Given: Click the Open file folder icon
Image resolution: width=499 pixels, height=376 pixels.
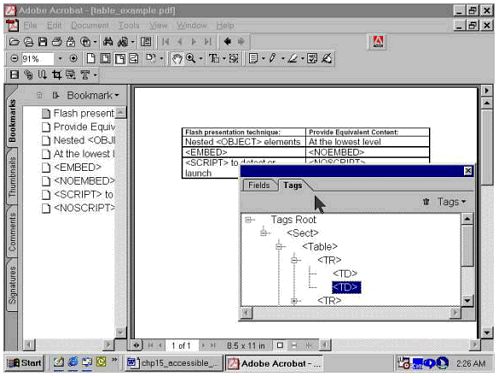Looking at the screenshot, I should [14, 42].
